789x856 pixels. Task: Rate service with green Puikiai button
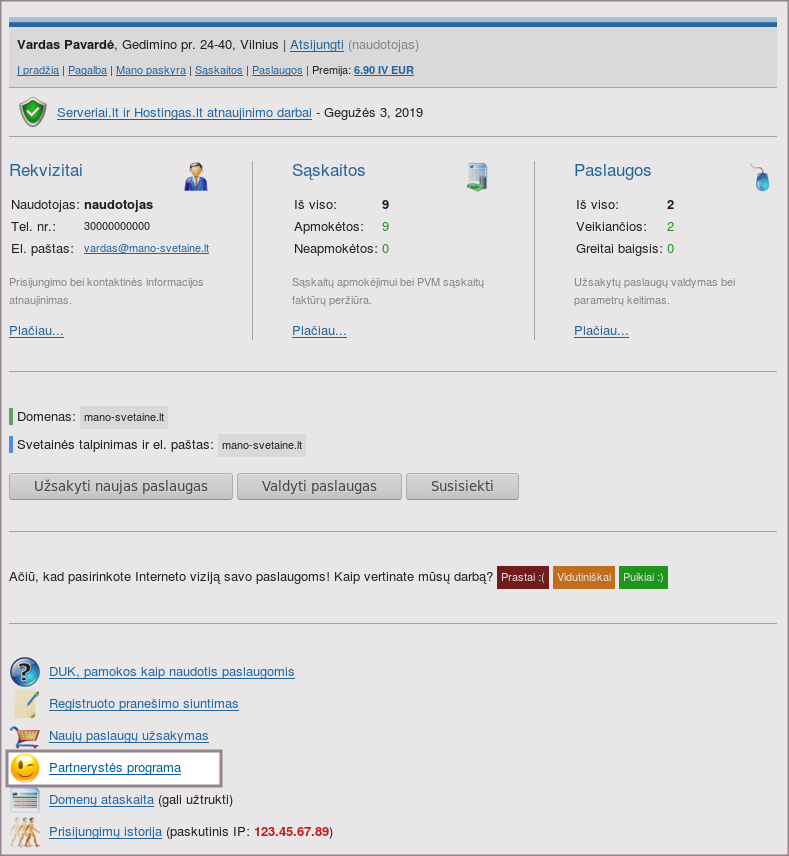point(643,577)
